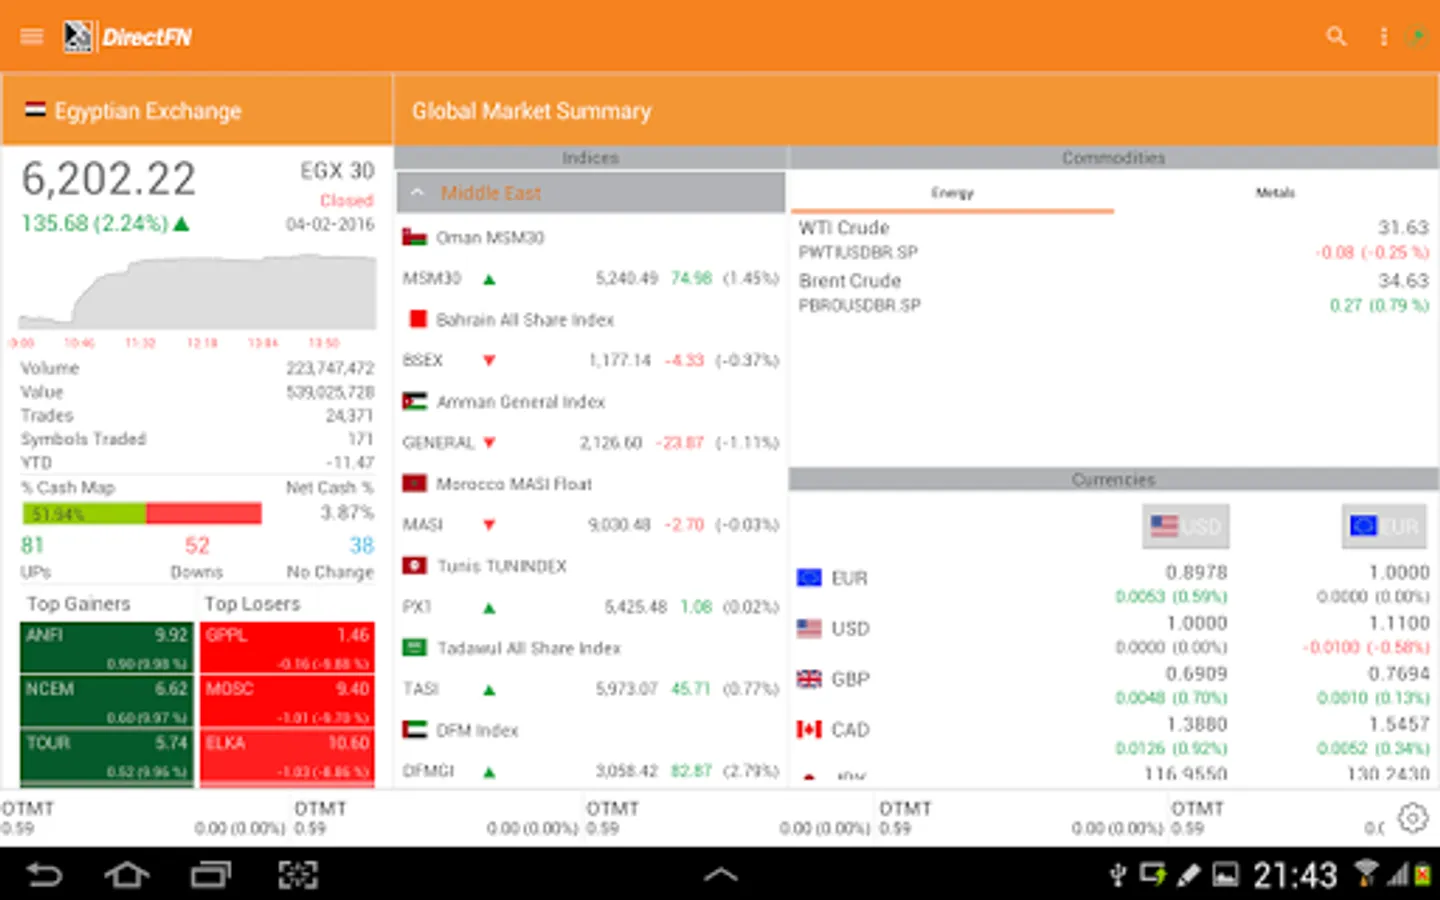
Task: Tap the Bahrain flag icon
Action: [x=418, y=319]
